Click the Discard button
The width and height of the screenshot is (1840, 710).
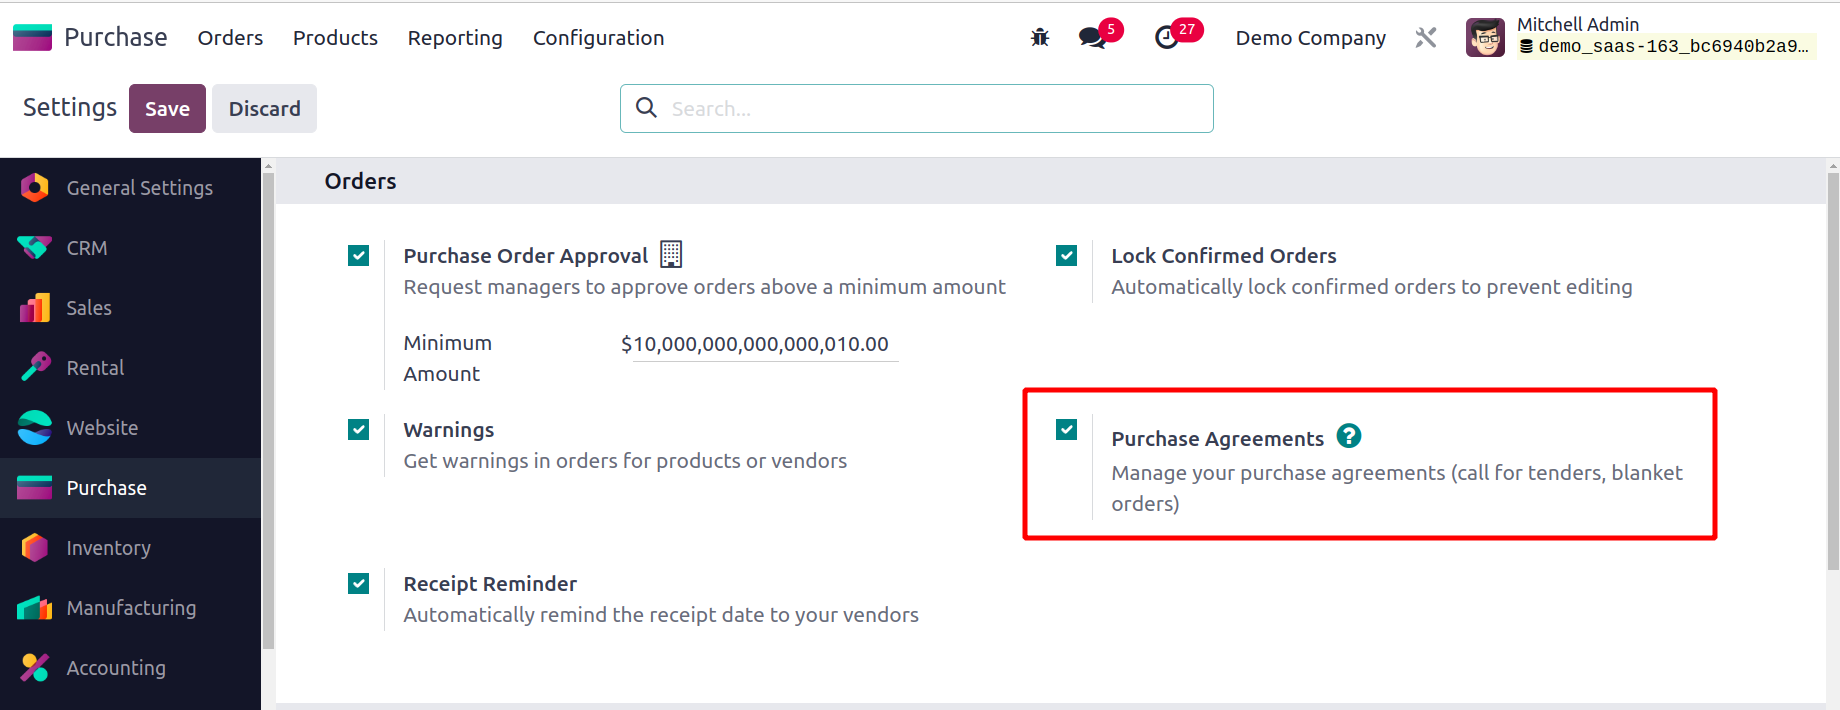[264, 109]
